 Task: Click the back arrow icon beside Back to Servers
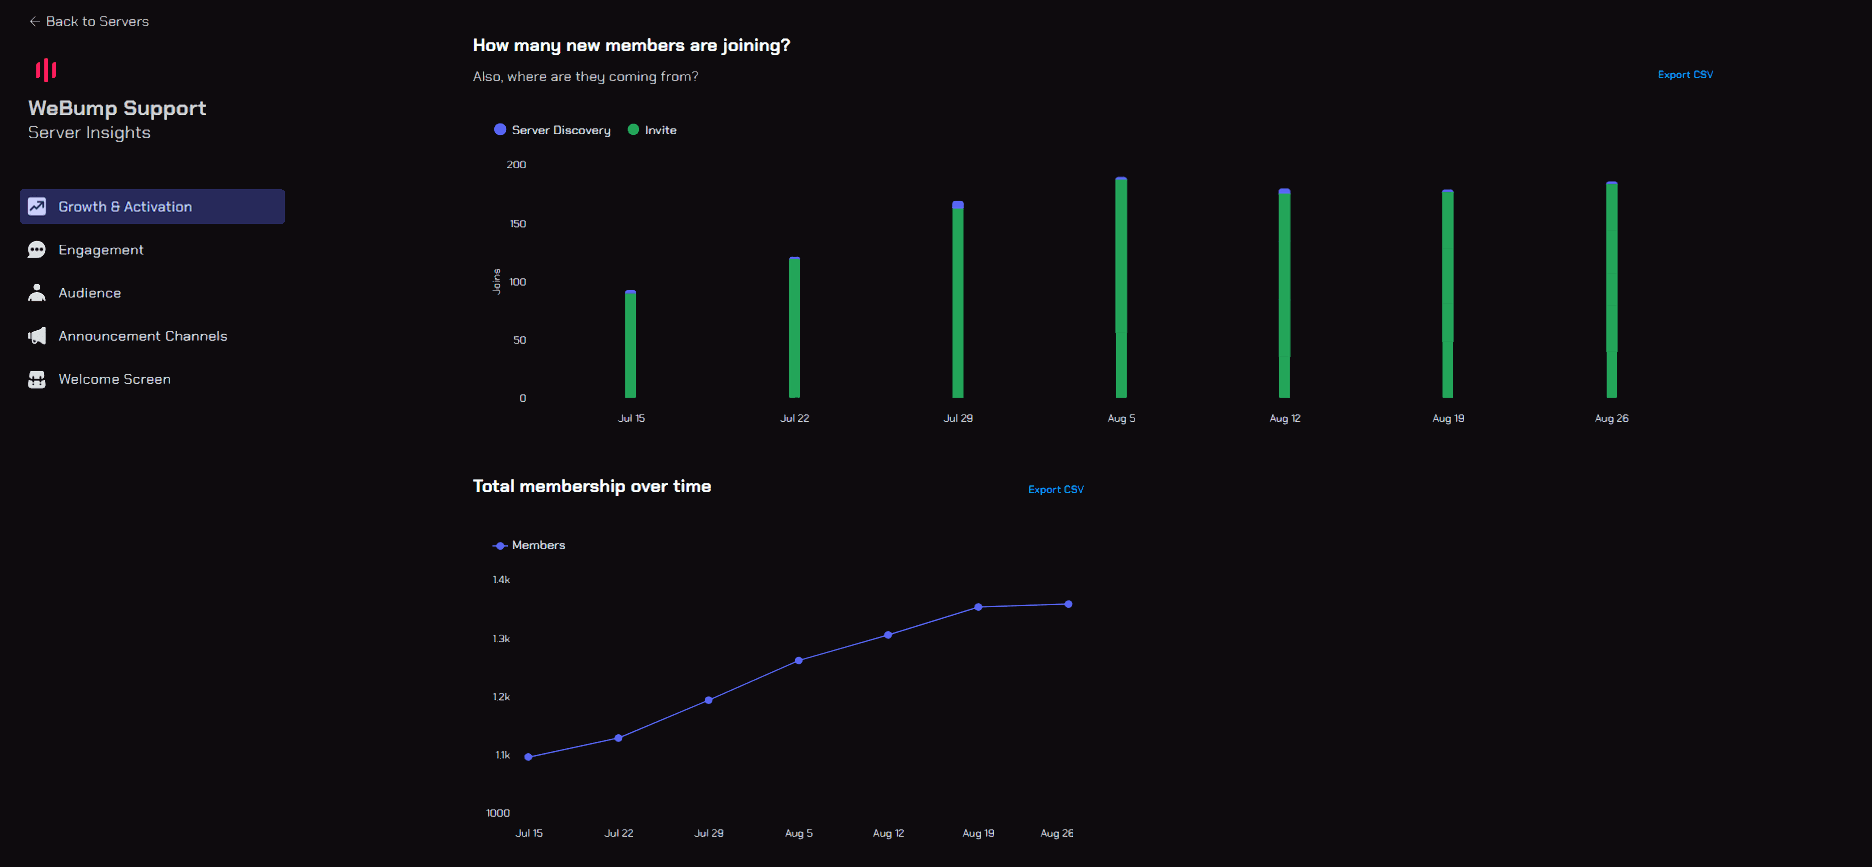[35, 21]
